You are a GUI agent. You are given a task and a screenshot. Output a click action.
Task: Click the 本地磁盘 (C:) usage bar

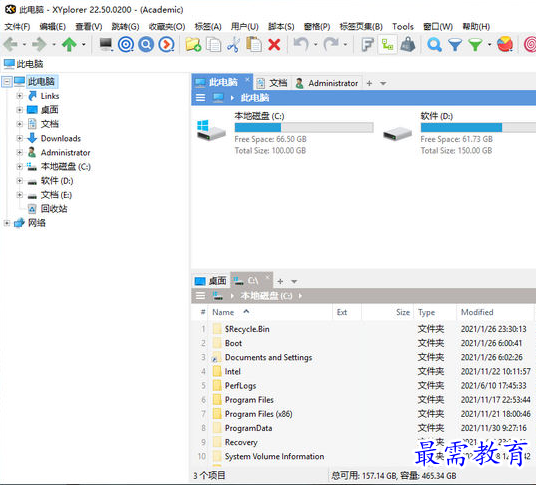[304, 127]
